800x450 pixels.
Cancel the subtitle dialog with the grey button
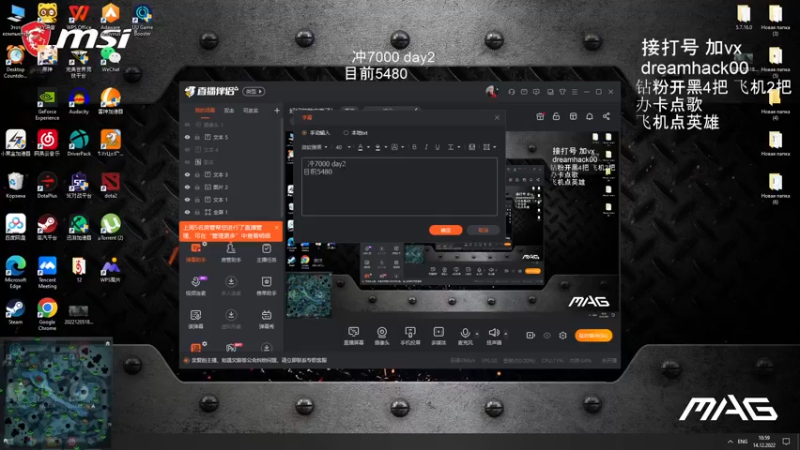click(483, 230)
